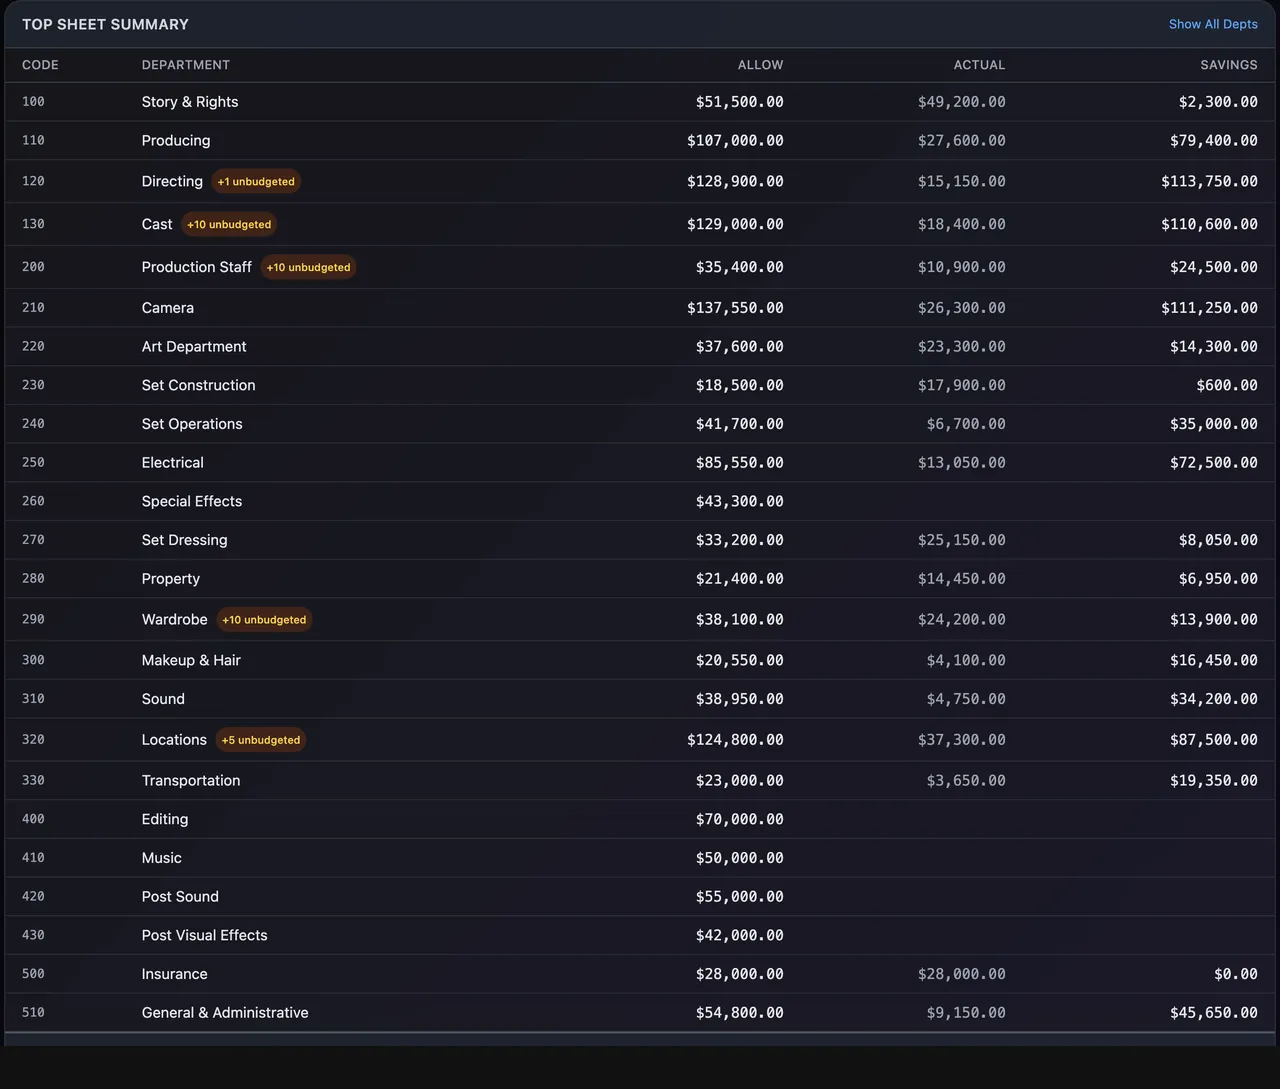Select Special Effects department
Image resolution: width=1280 pixels, height=1089 pixels.
pyautogui.click(x=192, y=502)
